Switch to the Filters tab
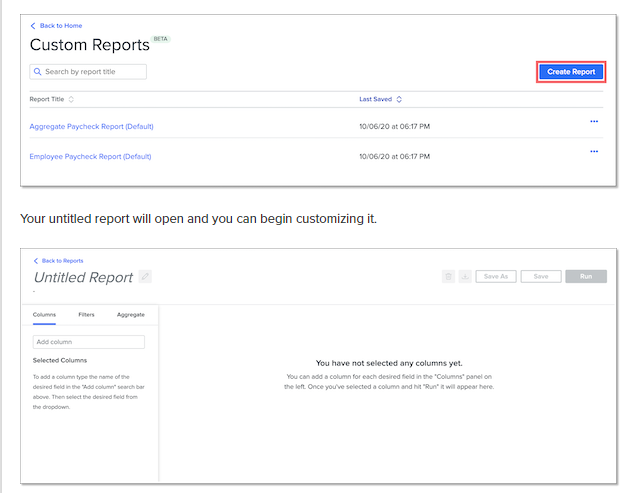Image resolution: width=632 pixels, height=493 pixels. tap(86, 314)
